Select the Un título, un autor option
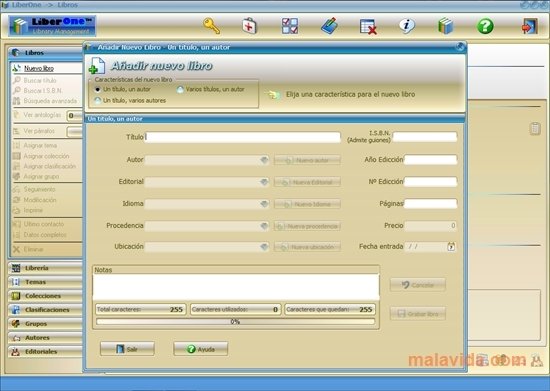Viewport: 550px width, 391px height. pyautogui.click(x=123, y=89)
